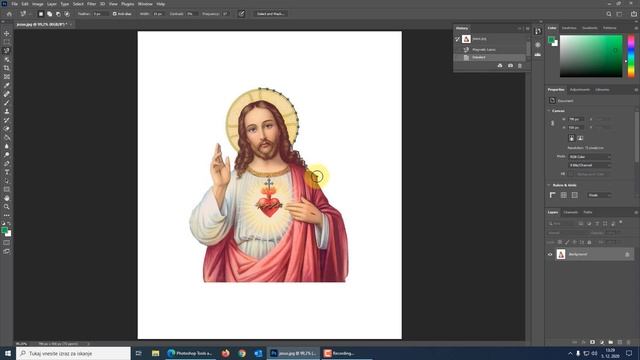Select the Clone Stamp tool
This screenshot has width=640, height=360.
[7, 111]
